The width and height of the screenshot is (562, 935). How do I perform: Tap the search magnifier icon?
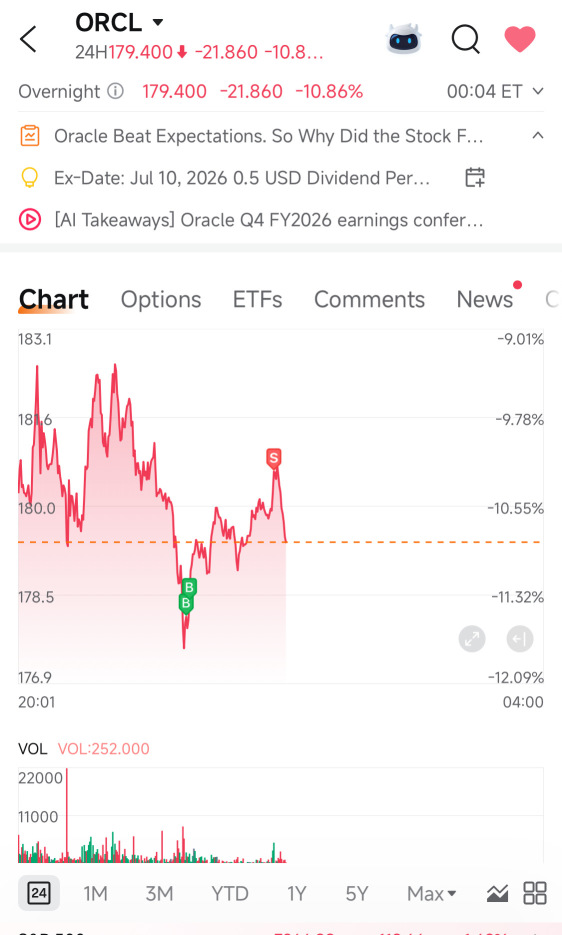(x=465, y=39)
